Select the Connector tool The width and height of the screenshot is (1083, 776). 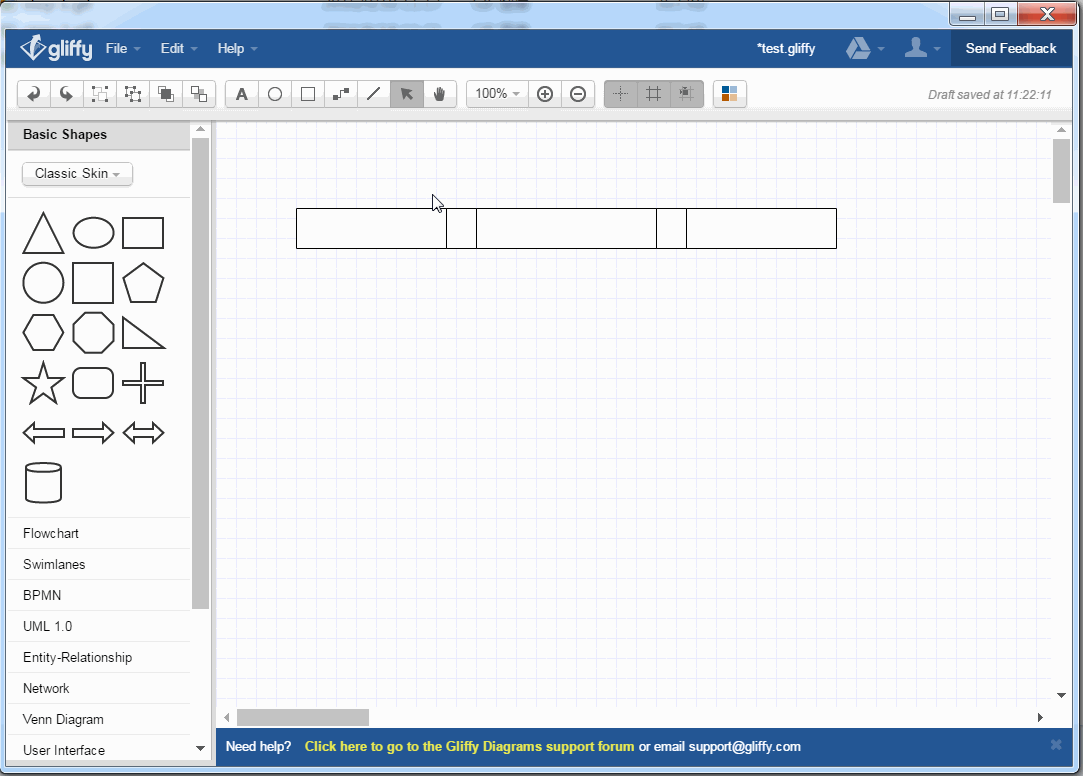click(341, 94)
